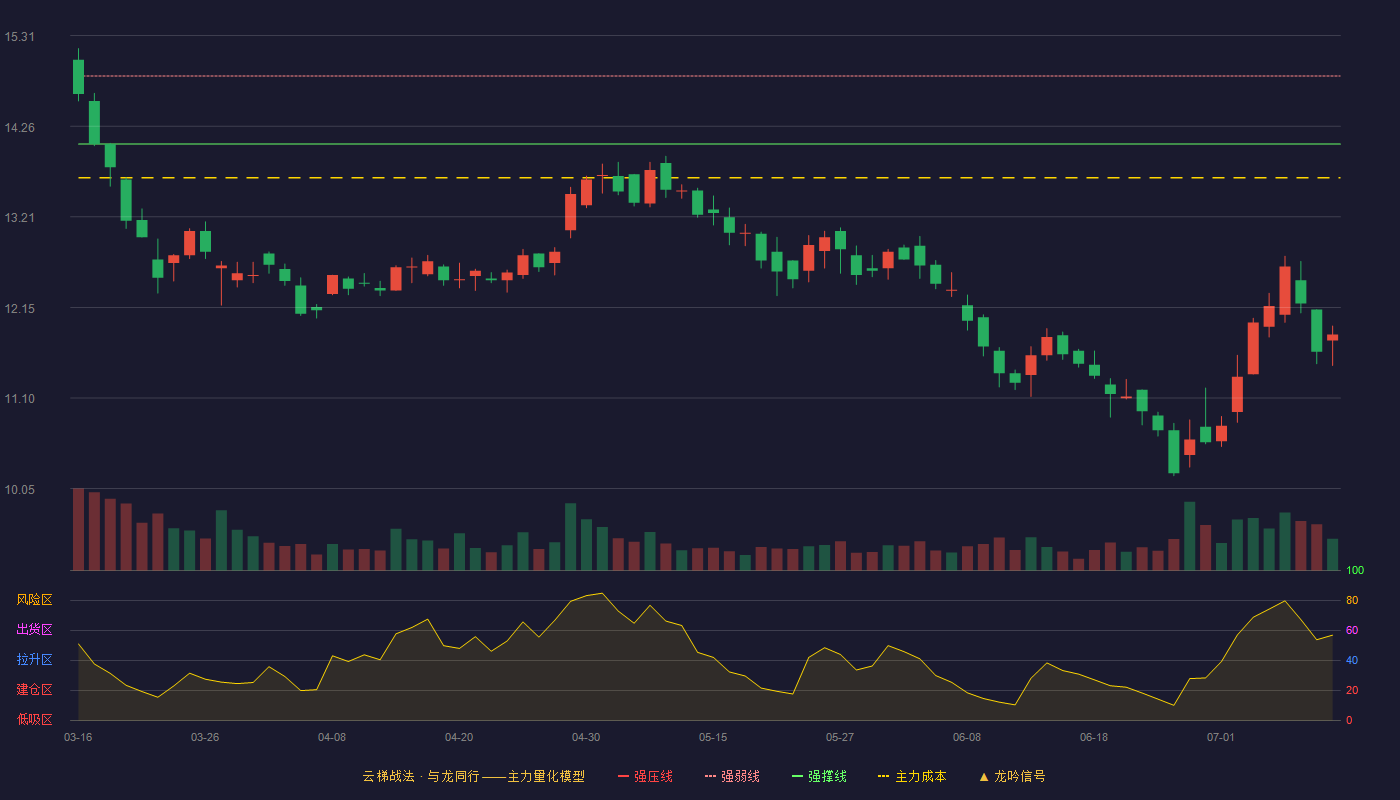Toggle the 强弱线 legend entry
This screenshot has height=800, width=1400.
click(x=732, y=776)
